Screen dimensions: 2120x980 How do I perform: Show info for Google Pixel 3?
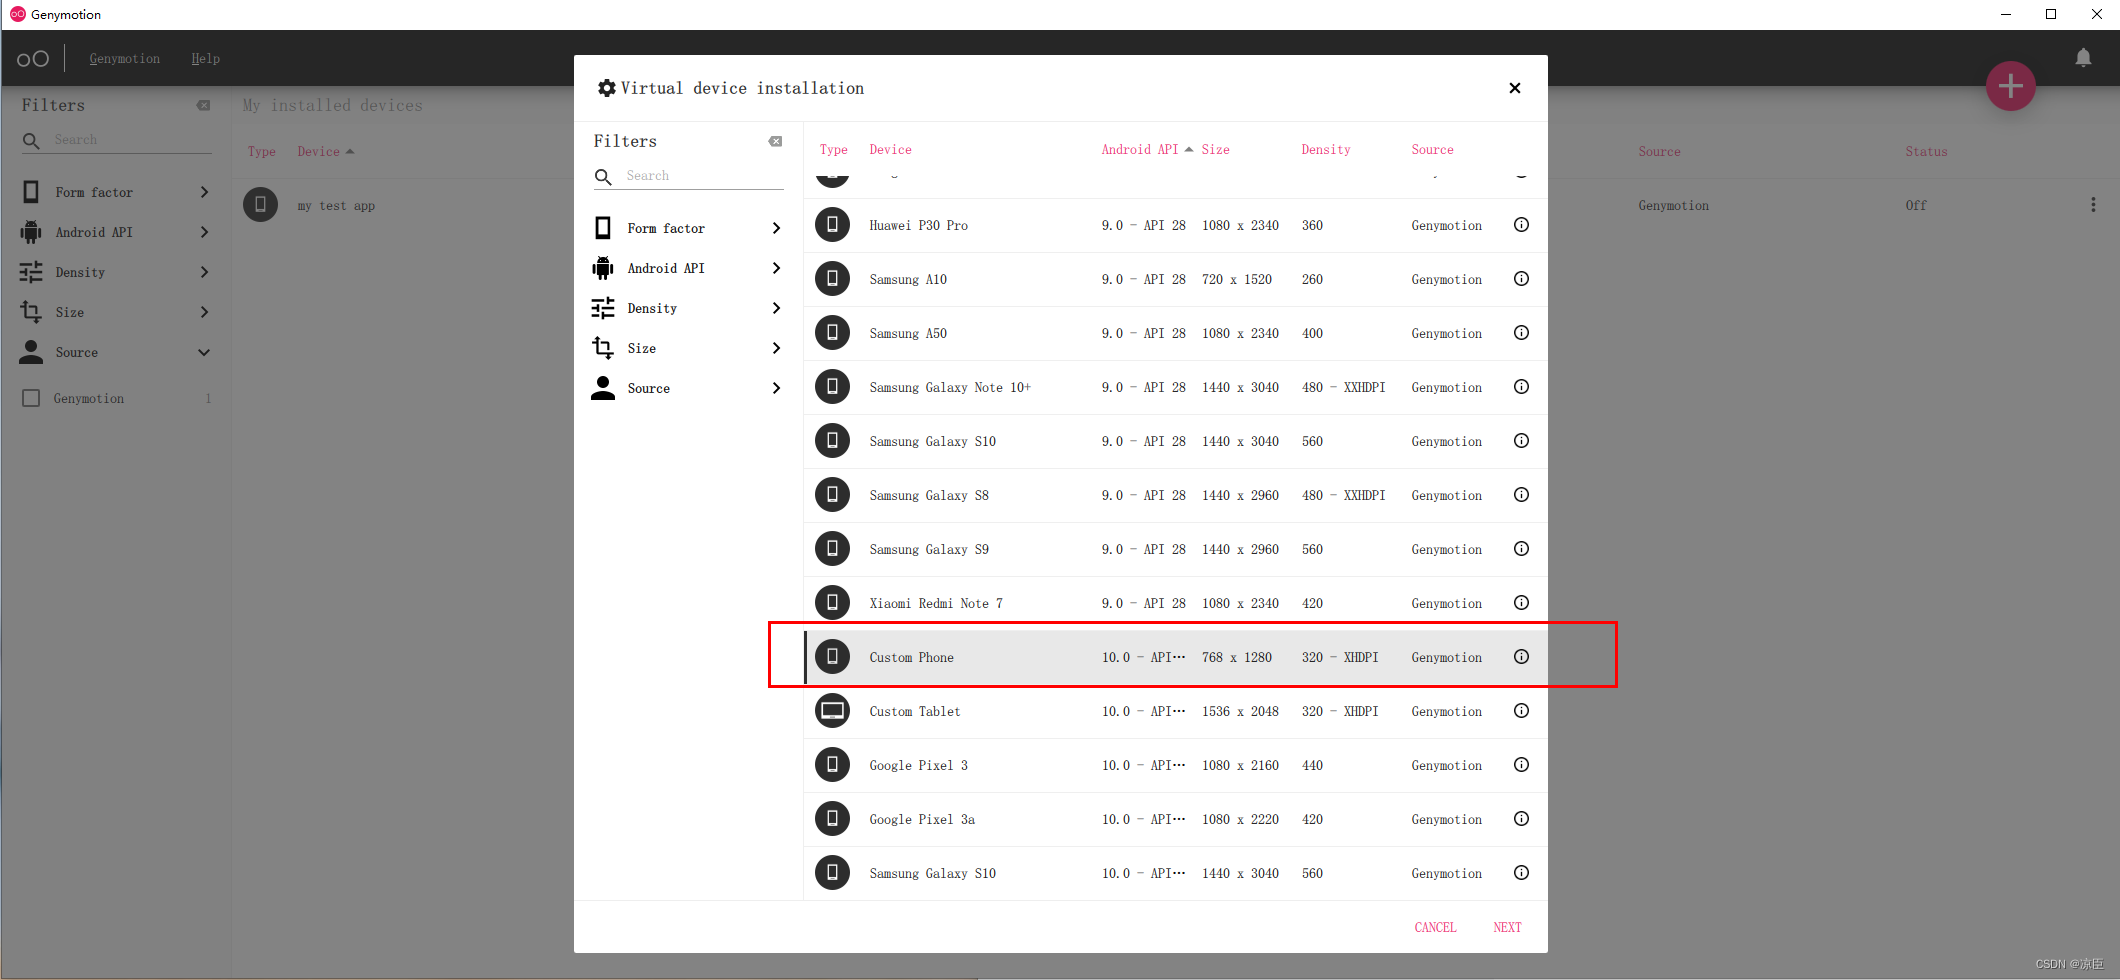pos(1521,765)
